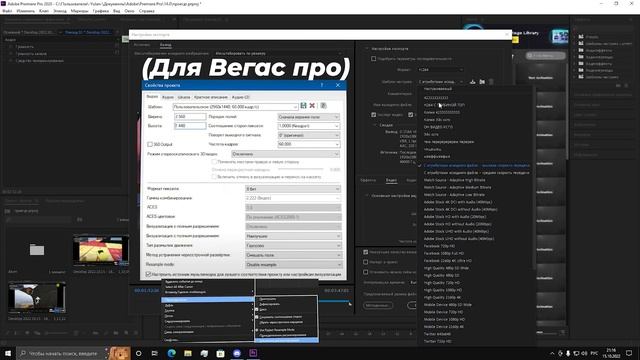The height and width of the screenshot is (360, 640).
Task: Open the template dropdown in Vegas project properties
Action: (x=236, y=107)
